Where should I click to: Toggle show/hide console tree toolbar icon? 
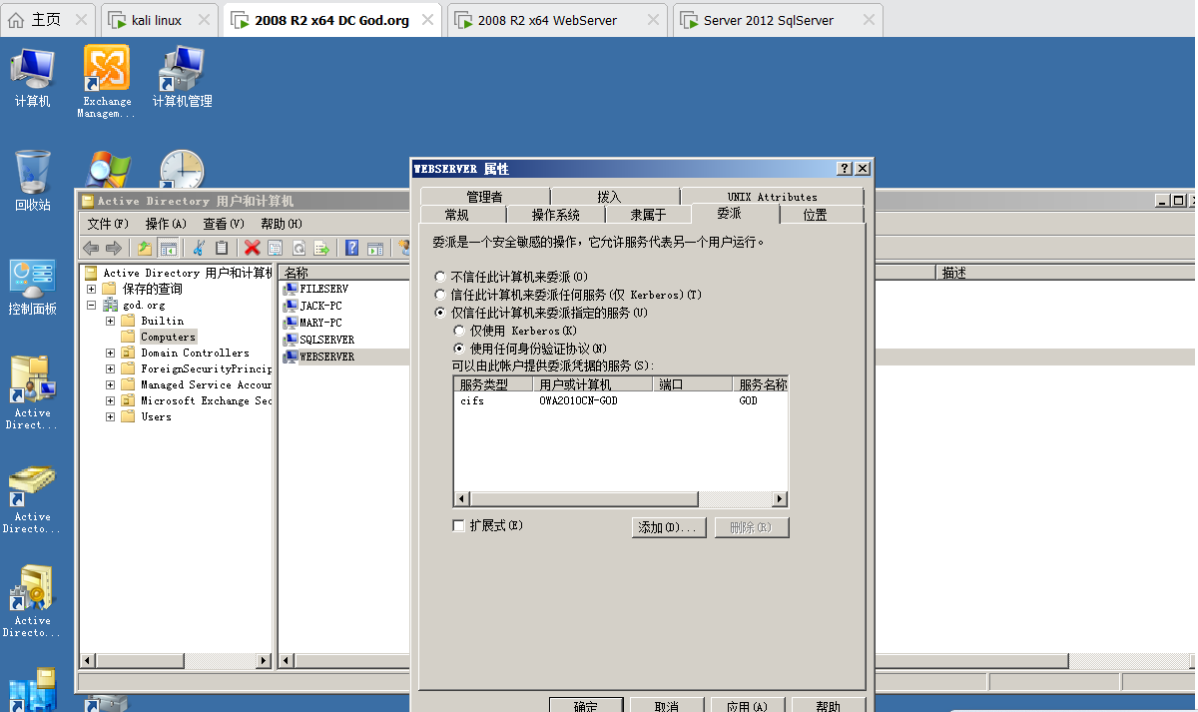click(168, 248)
